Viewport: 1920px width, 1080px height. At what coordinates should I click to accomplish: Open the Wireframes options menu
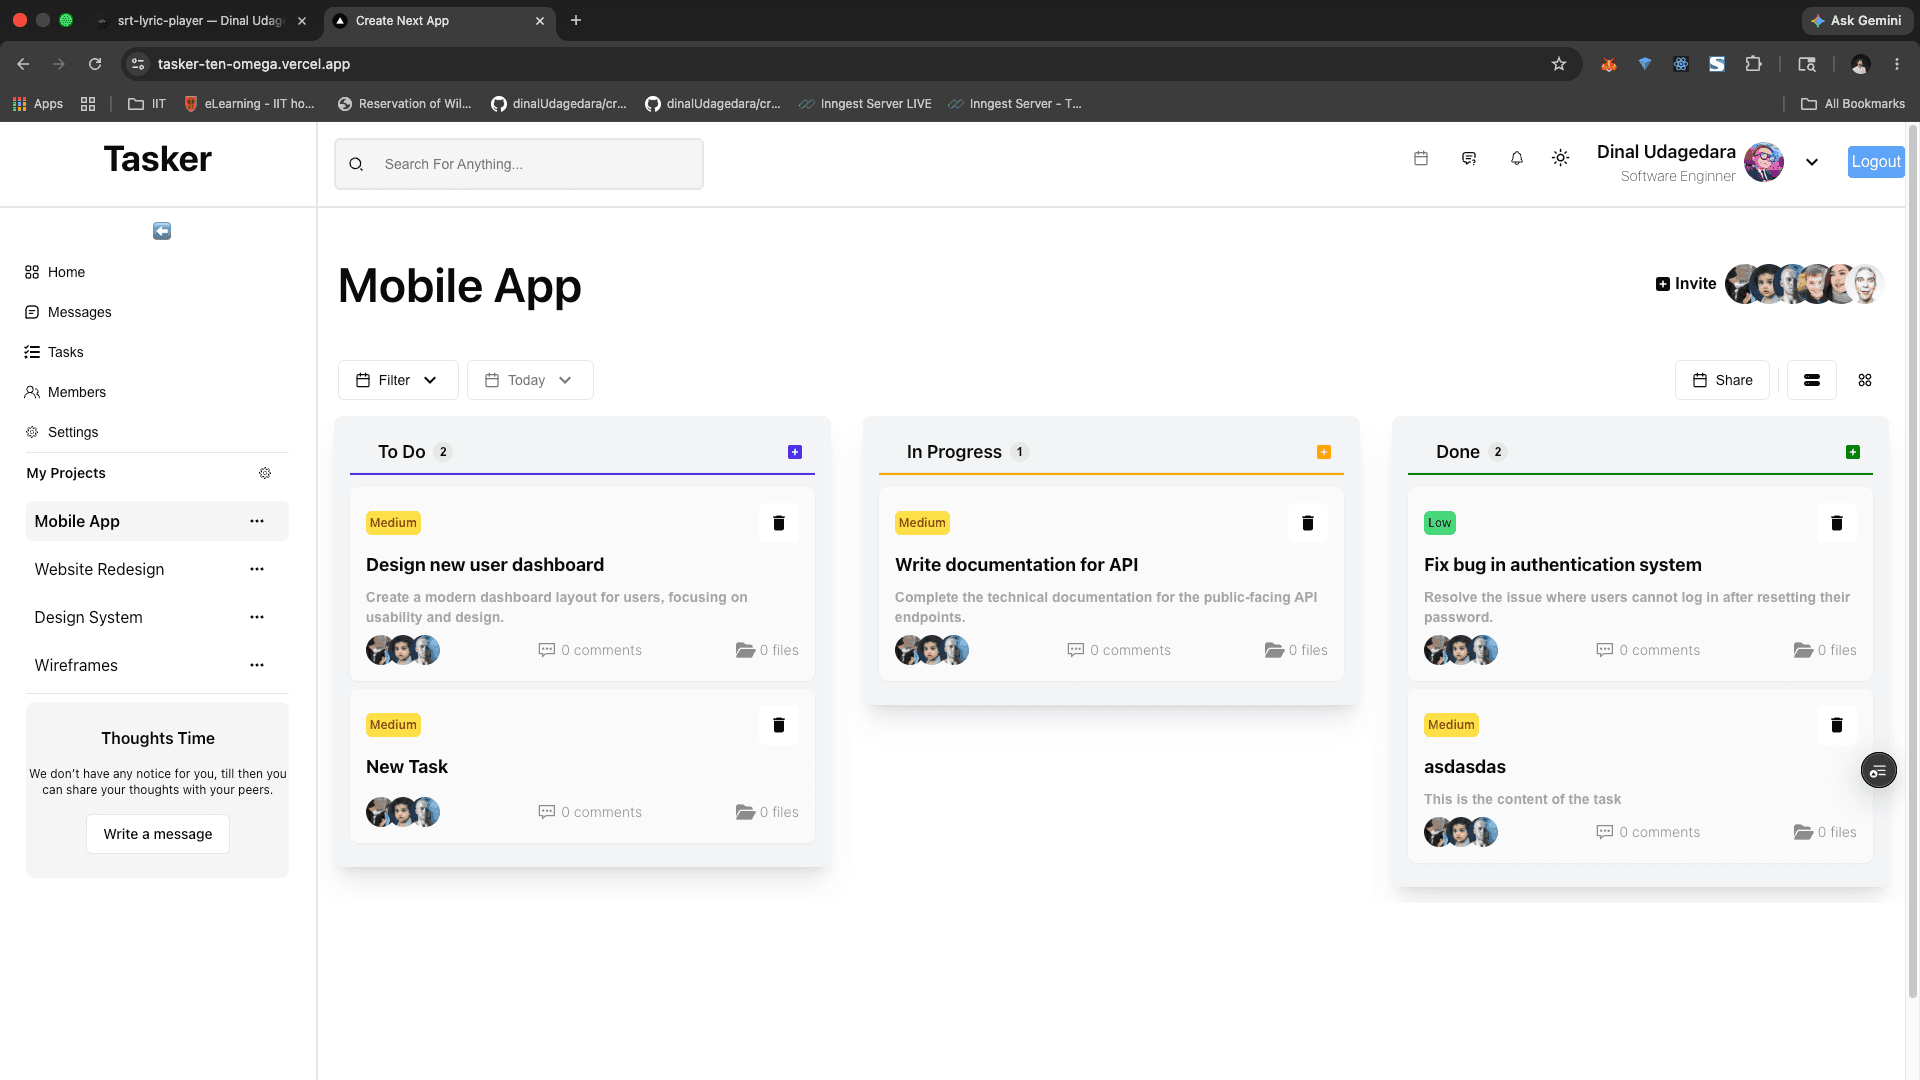point(257,665)
